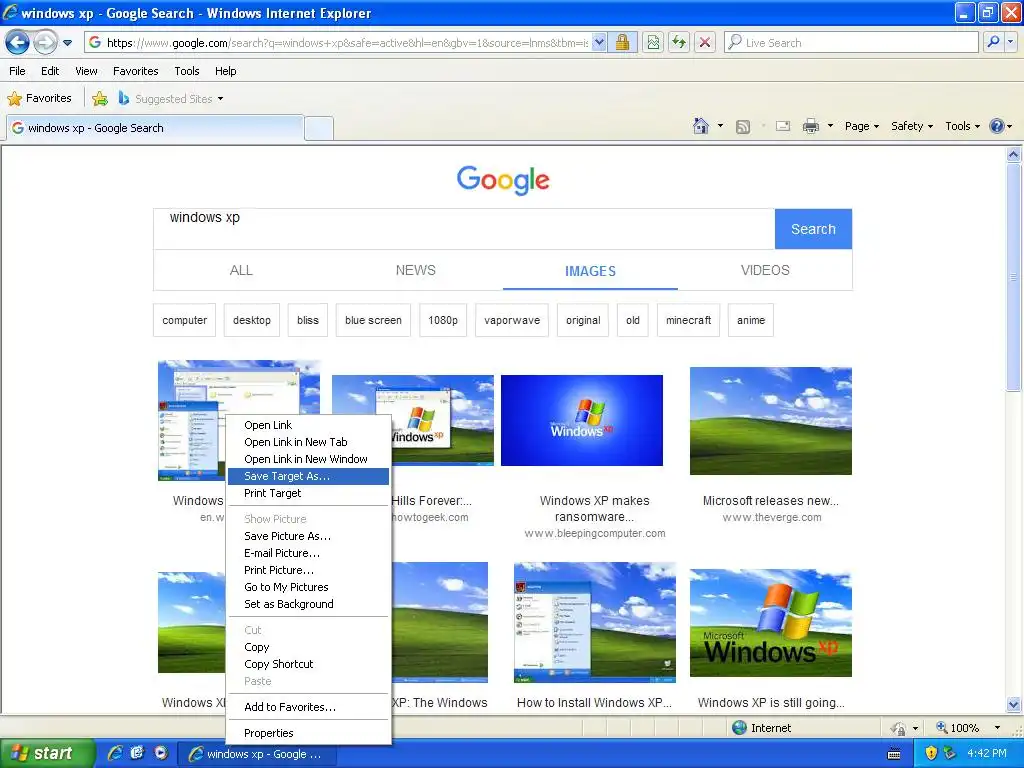The image size is (1024, 768).
Task: Open the Tools menu in menu bar
Action: click(187, 71)
